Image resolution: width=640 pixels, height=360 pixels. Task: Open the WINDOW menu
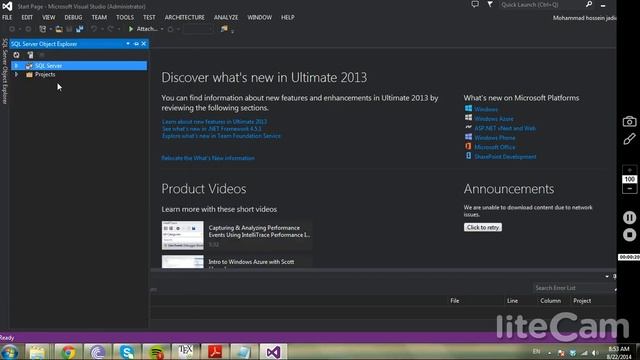tap(260, 18)
